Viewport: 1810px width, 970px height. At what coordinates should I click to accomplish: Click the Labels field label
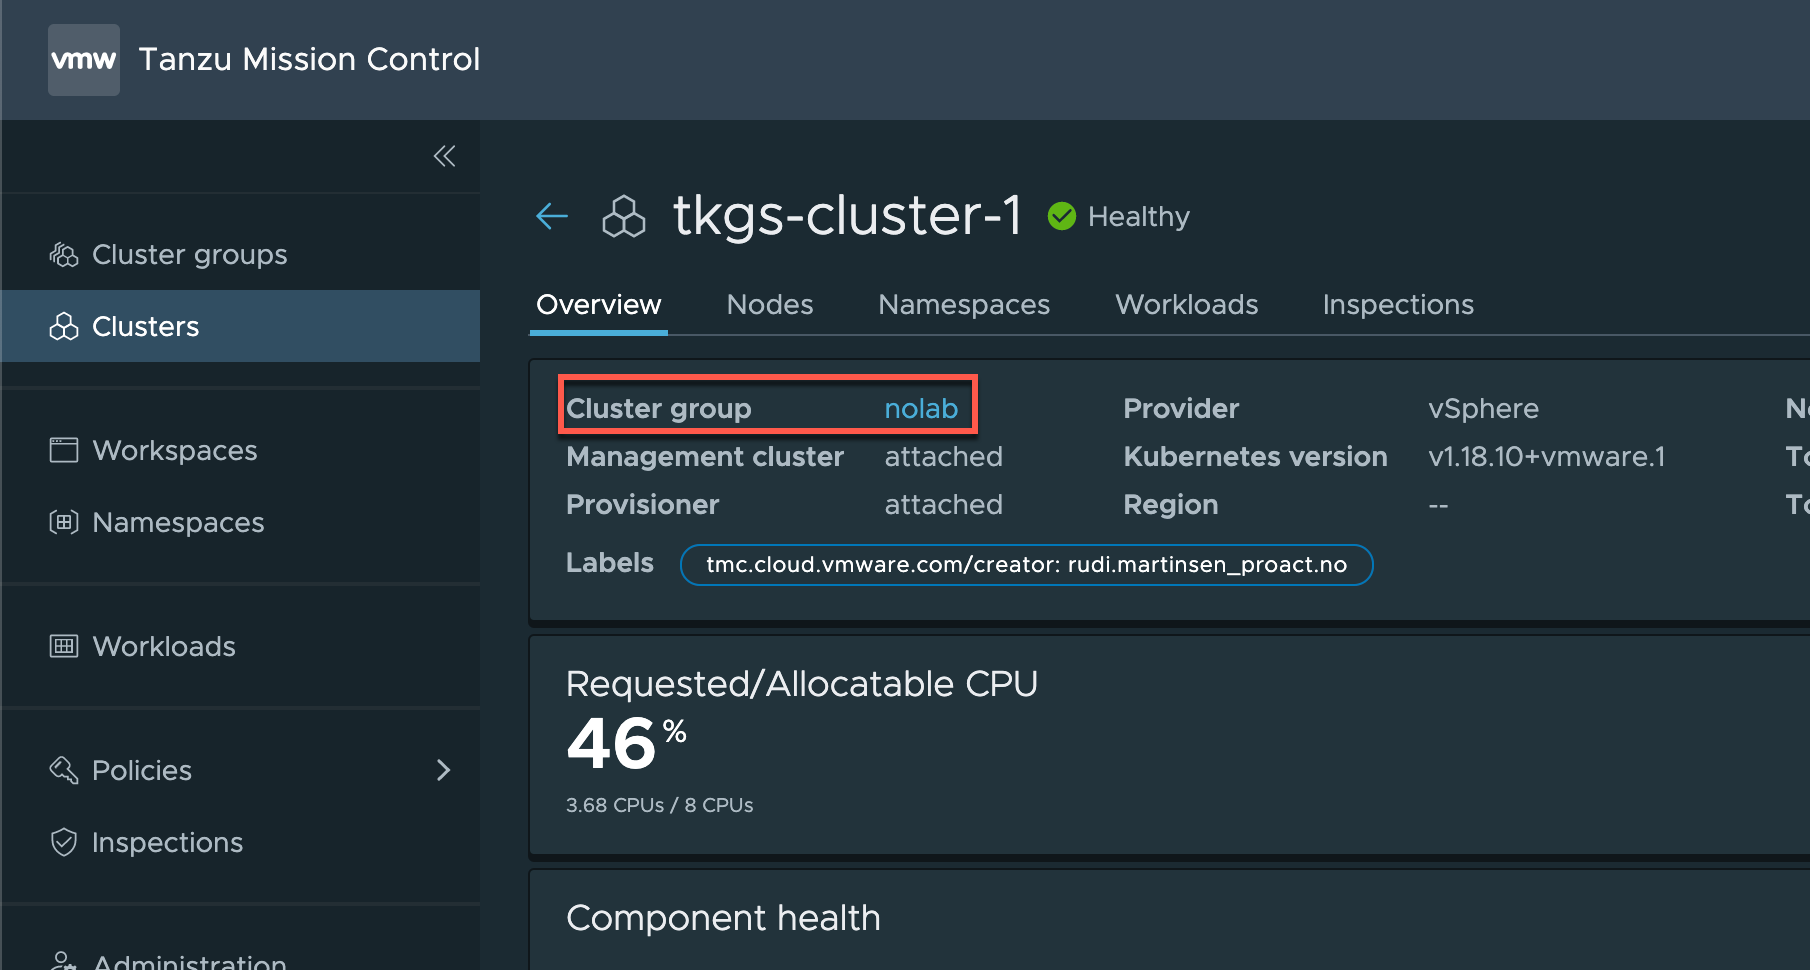610,562
